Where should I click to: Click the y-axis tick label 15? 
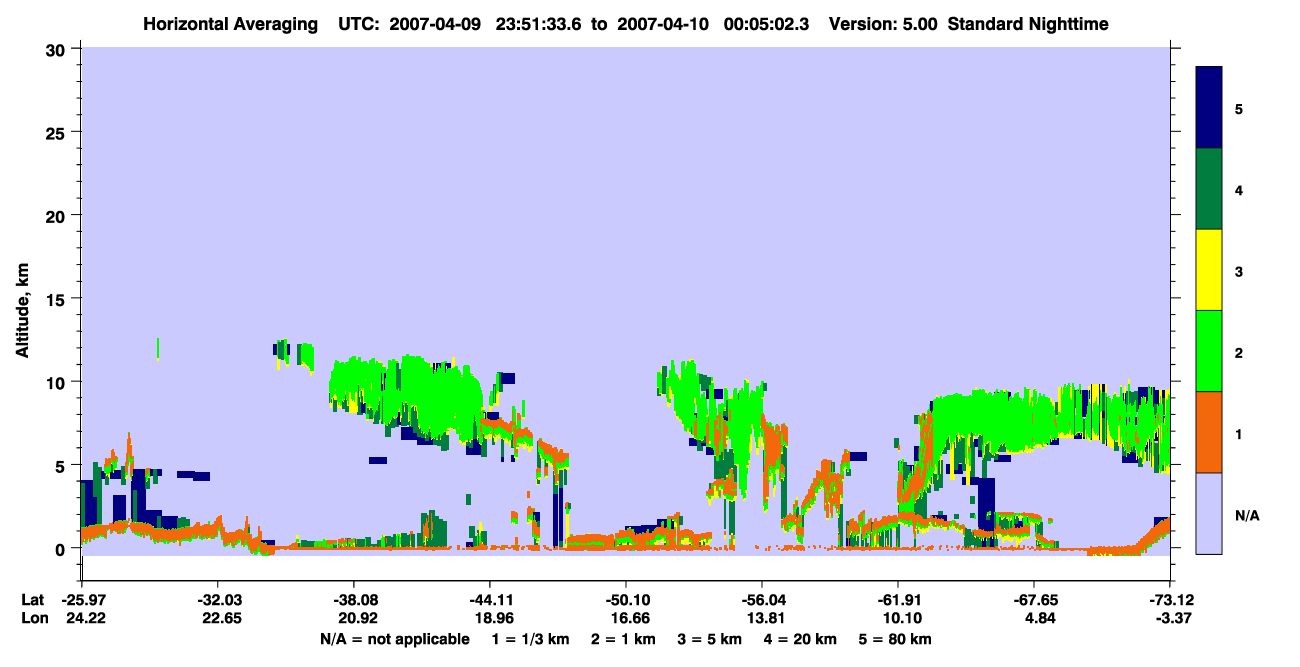pyautogui.click(x=58, y=299)
